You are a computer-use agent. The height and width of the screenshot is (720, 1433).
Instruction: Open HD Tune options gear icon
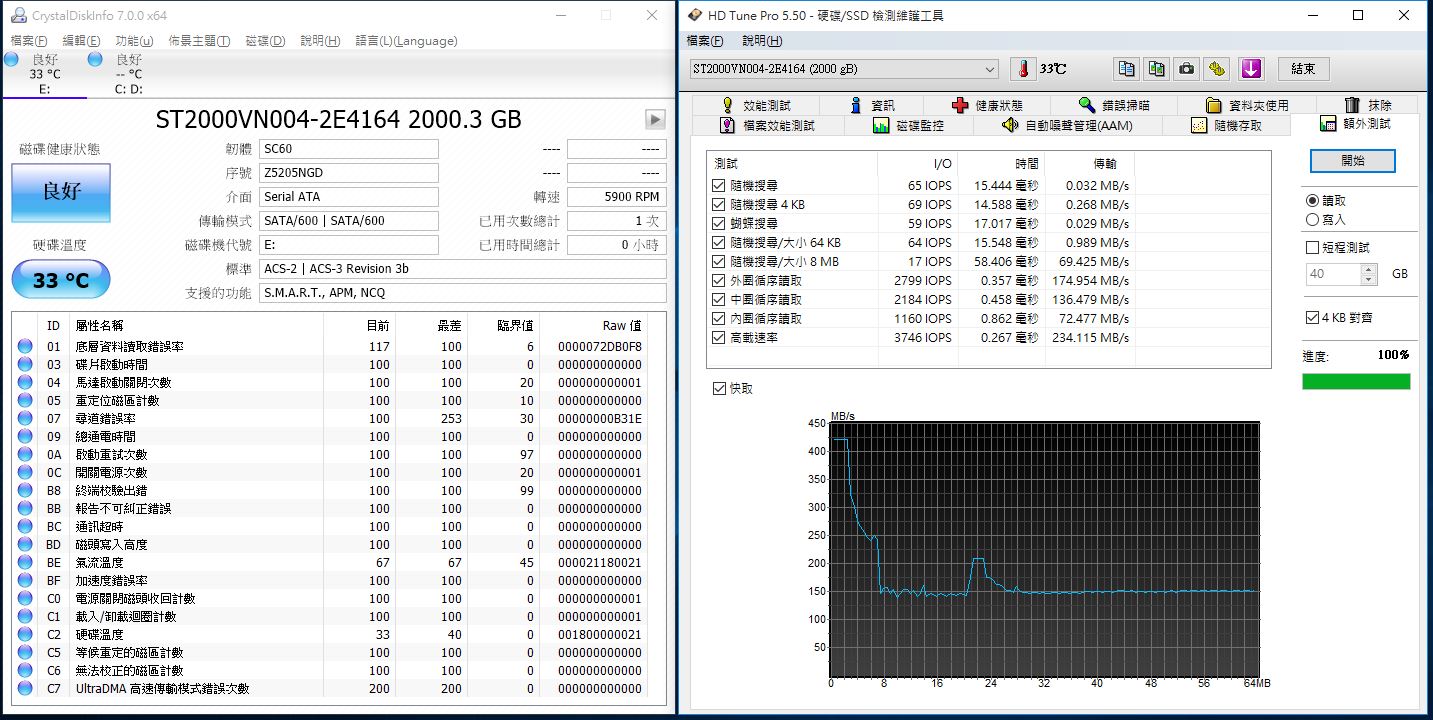[1217, 69]
